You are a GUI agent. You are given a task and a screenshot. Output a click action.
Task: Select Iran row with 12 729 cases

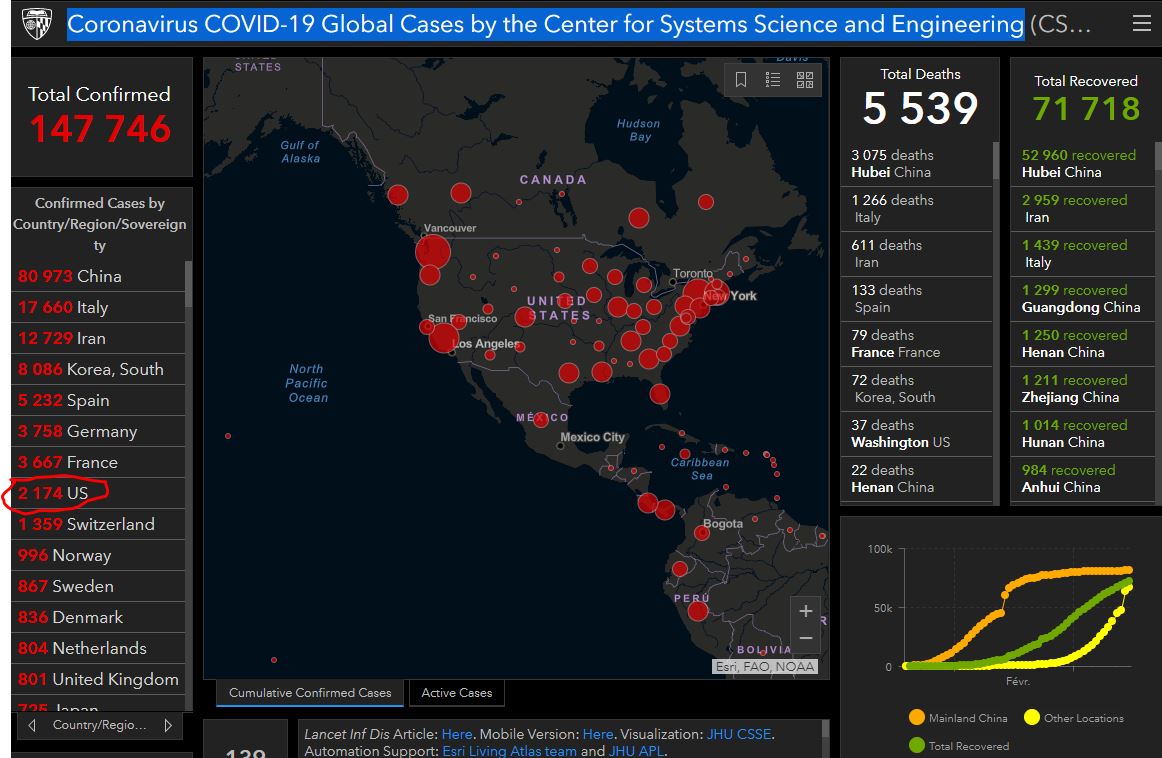98,338
